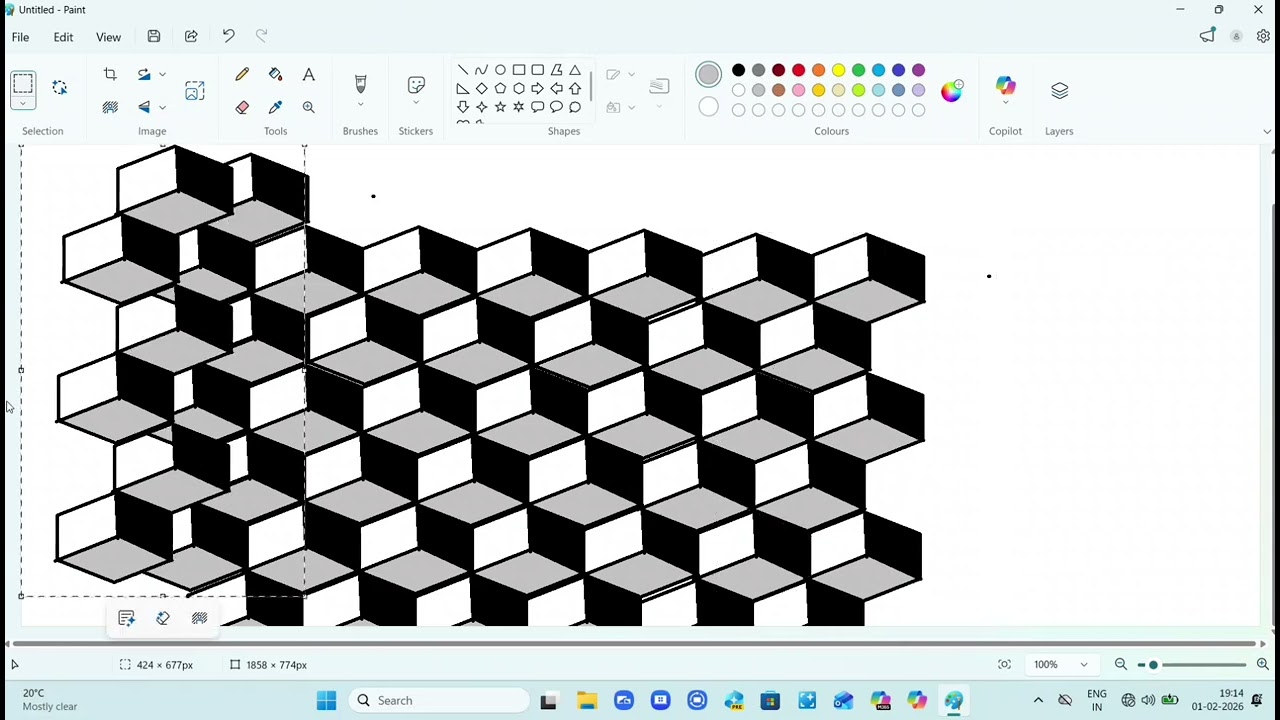Click the Remove background icon in Image group
1280x720 pixels.
point(110,107)
